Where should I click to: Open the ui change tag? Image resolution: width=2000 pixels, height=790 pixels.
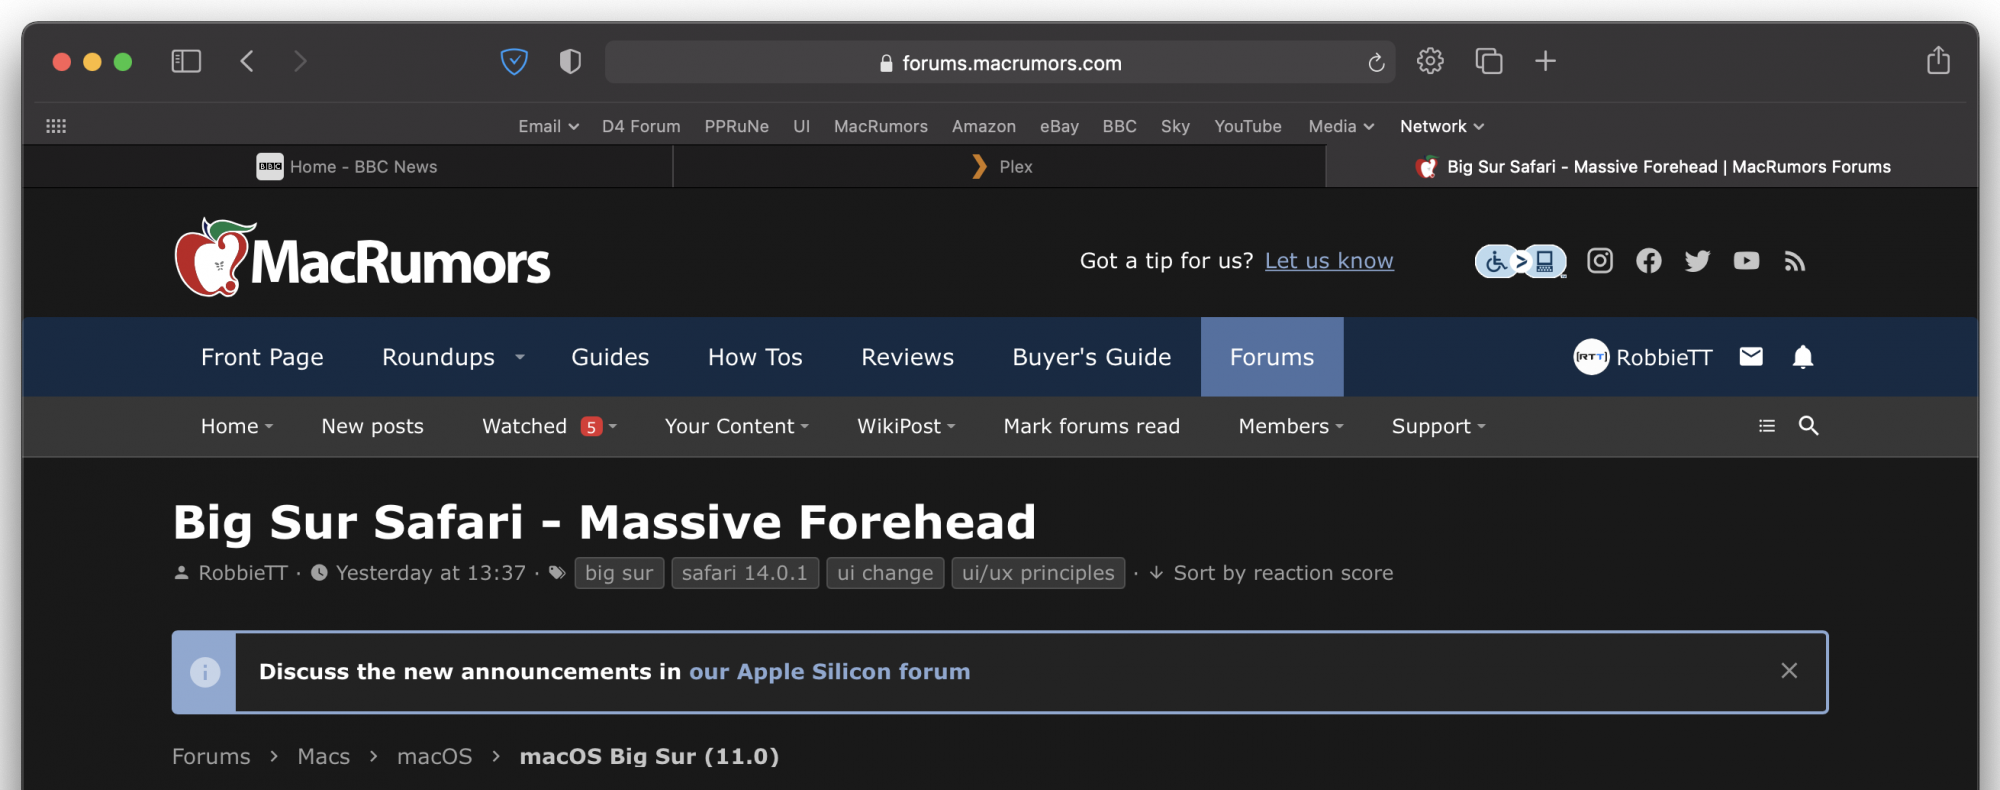click(x=885, y=573)
